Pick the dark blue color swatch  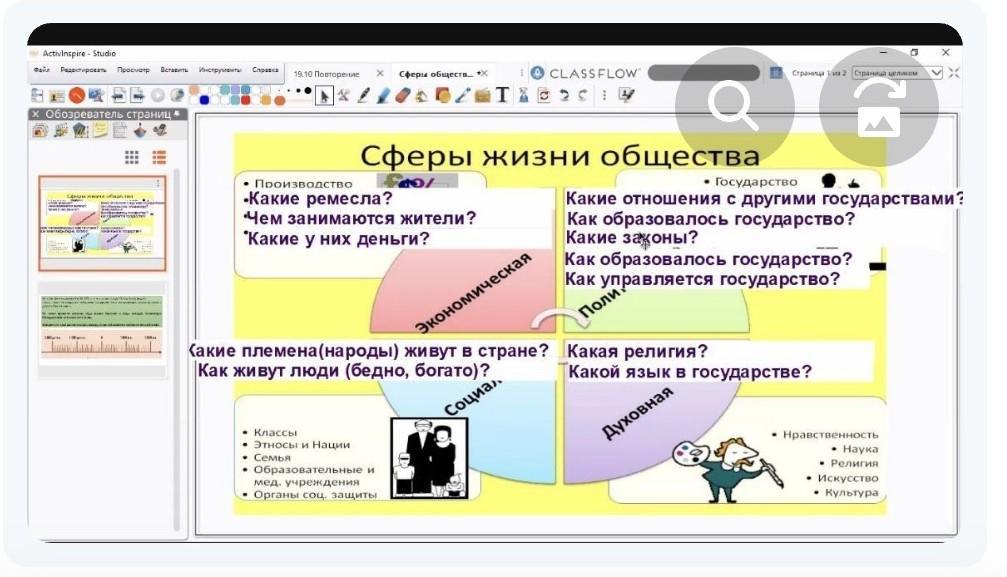[205, 100]
